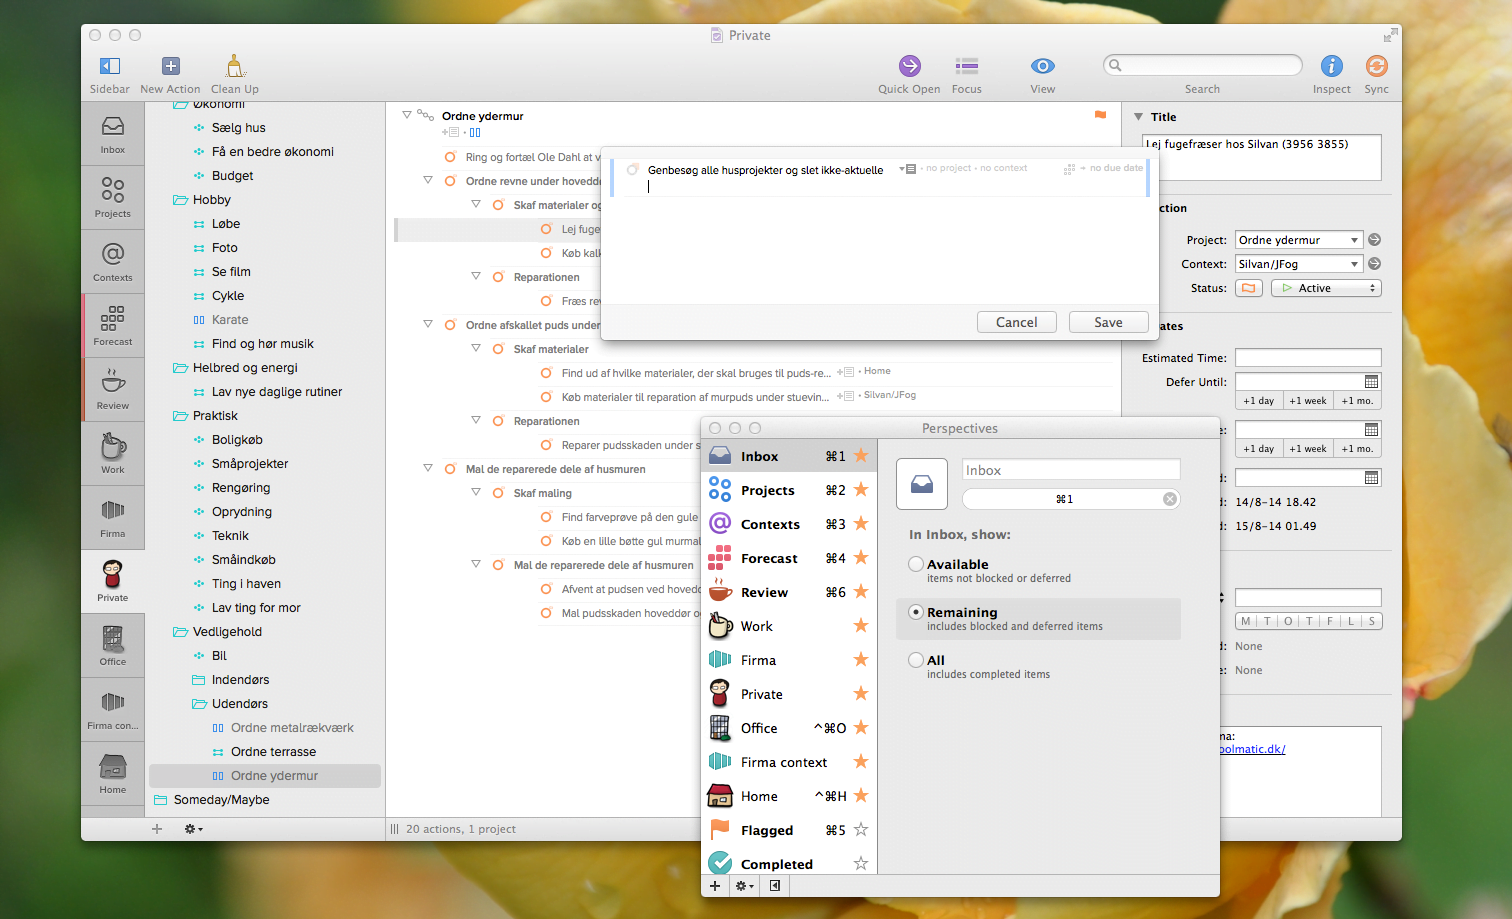
Task: Open the View options eye icon
Action: 1042,66
